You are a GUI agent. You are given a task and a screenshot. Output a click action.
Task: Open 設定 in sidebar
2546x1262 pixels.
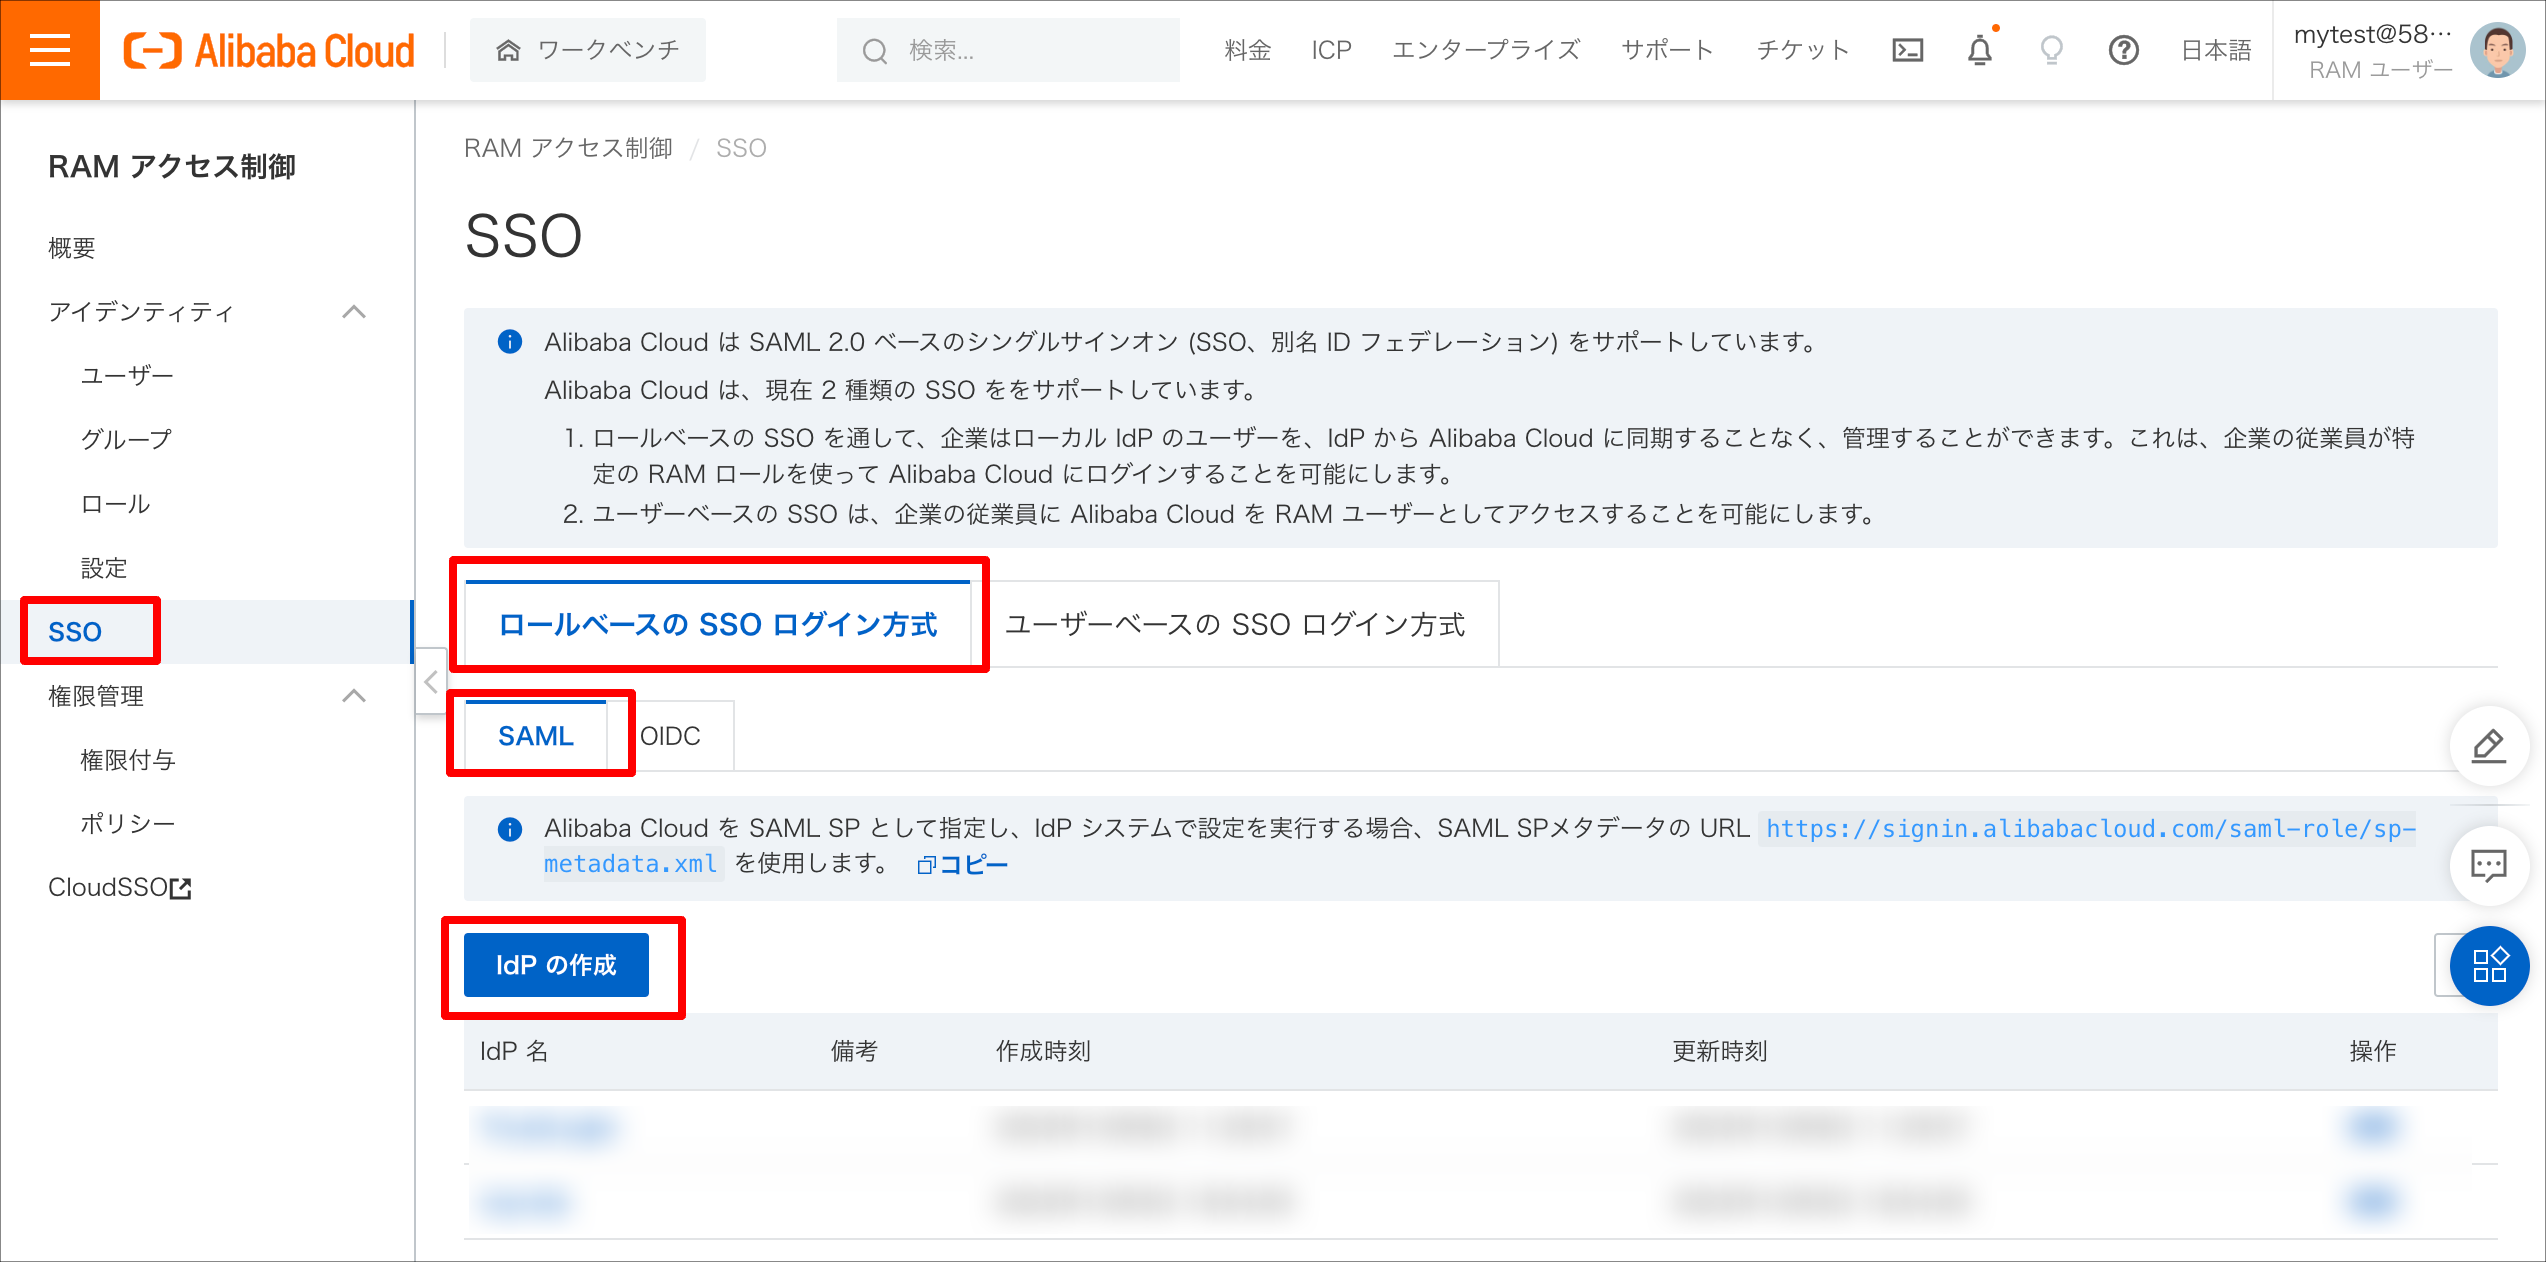(x=104, y=568)
